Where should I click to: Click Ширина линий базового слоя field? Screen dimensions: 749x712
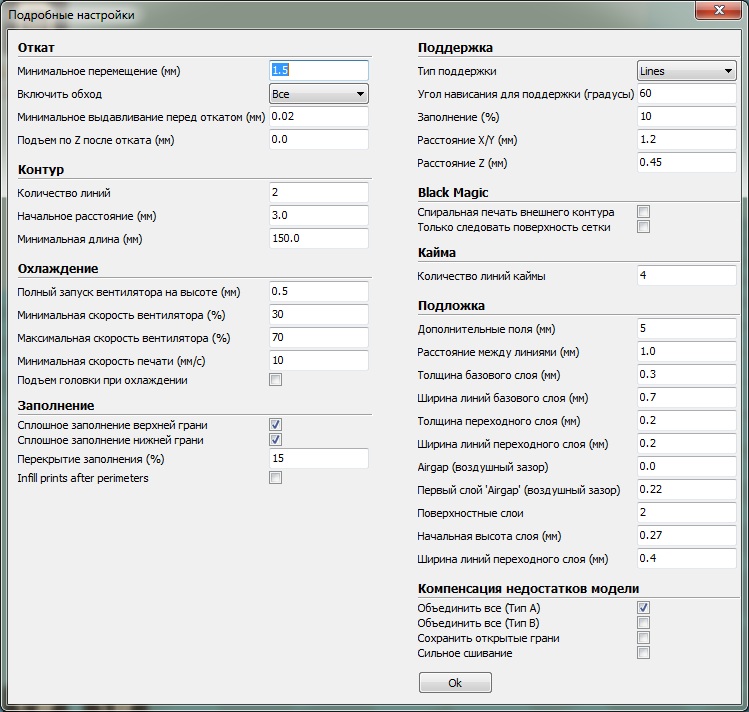tap(686, 397)
